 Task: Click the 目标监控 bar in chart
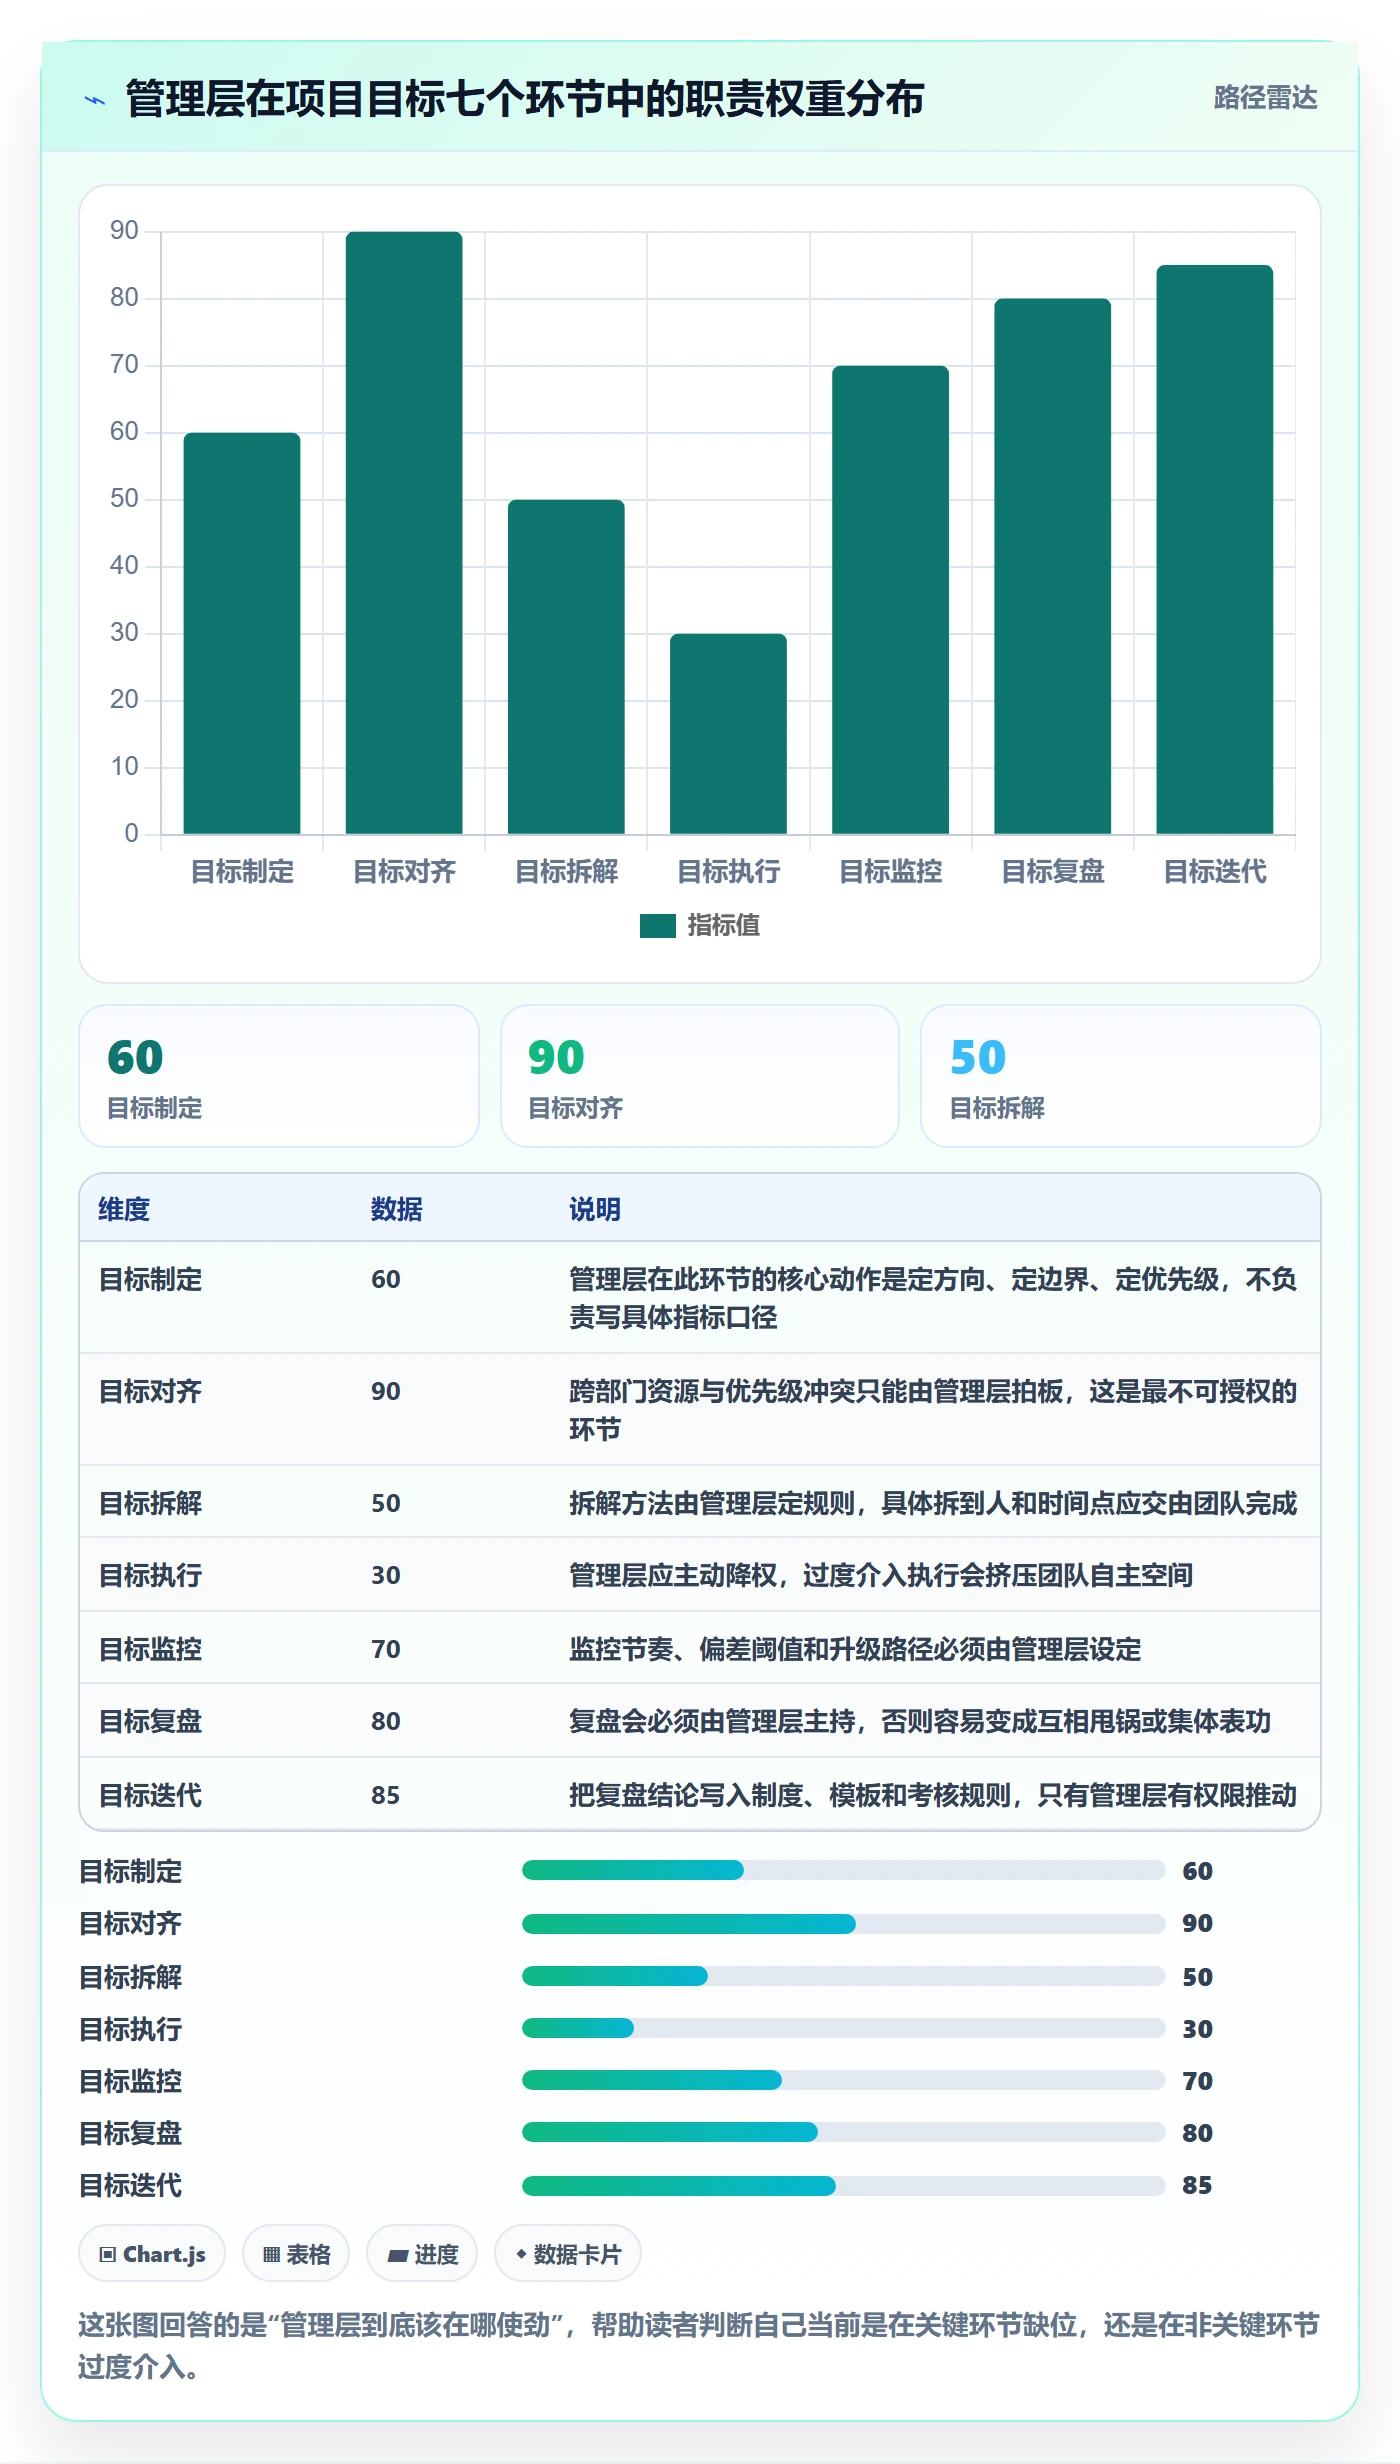[x=890, y=600]
